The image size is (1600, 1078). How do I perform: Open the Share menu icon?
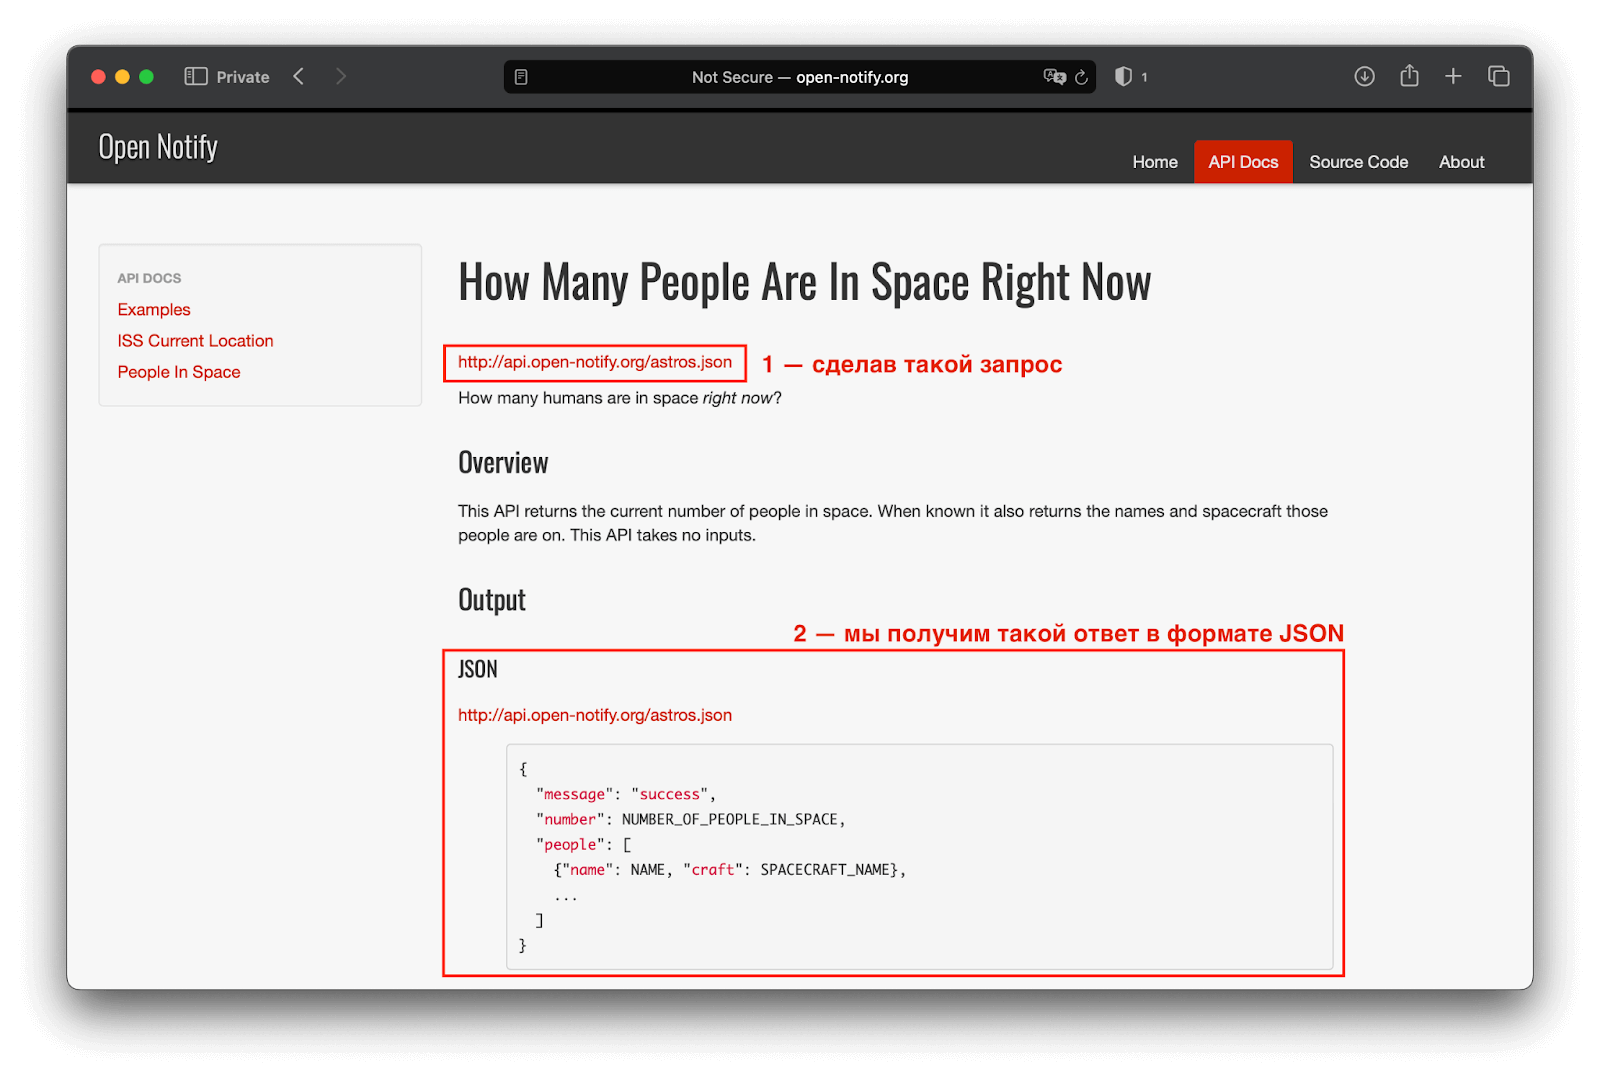1409,76
